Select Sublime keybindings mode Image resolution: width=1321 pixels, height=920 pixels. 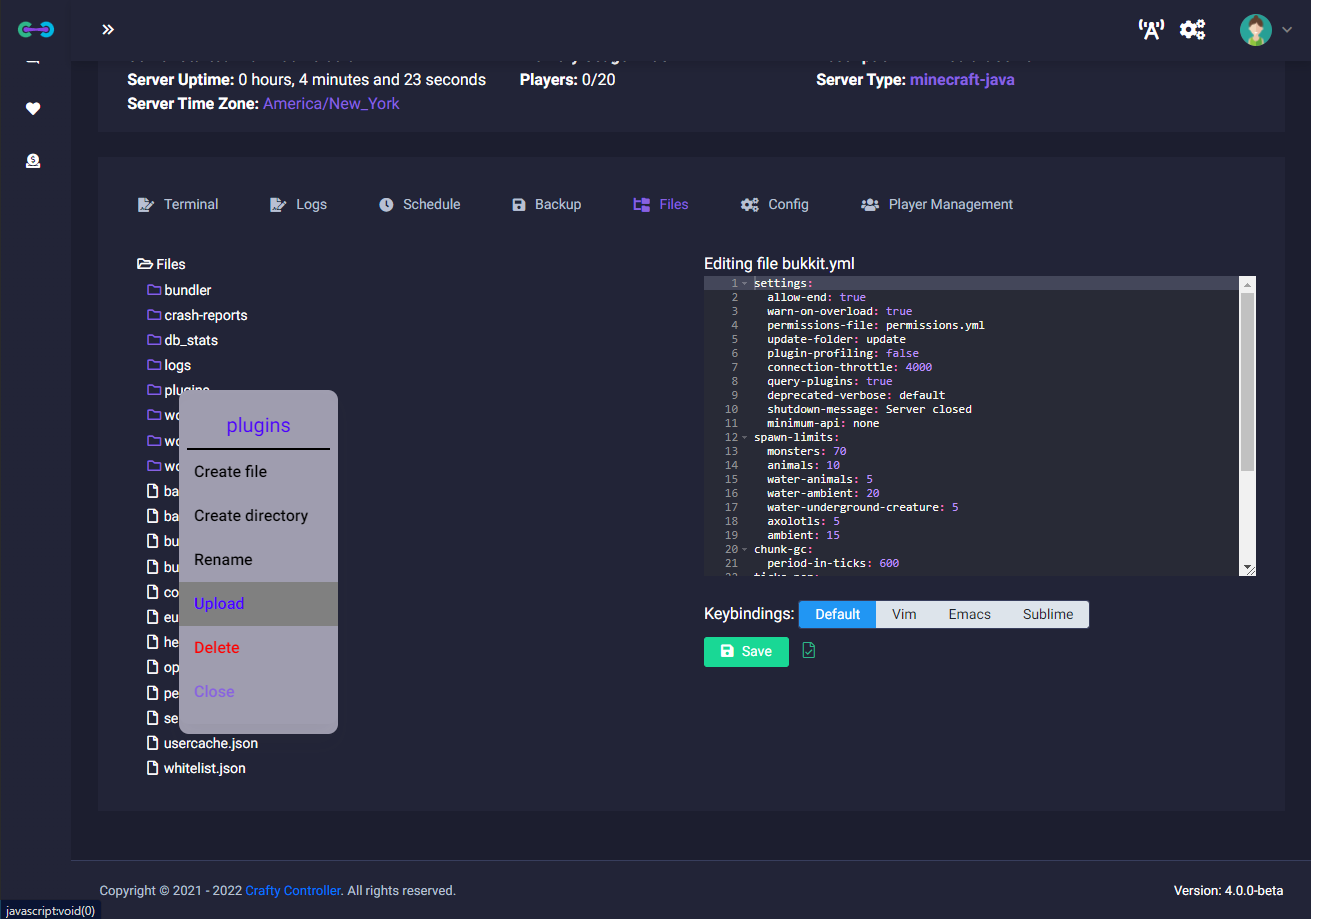click(1047, 614)
